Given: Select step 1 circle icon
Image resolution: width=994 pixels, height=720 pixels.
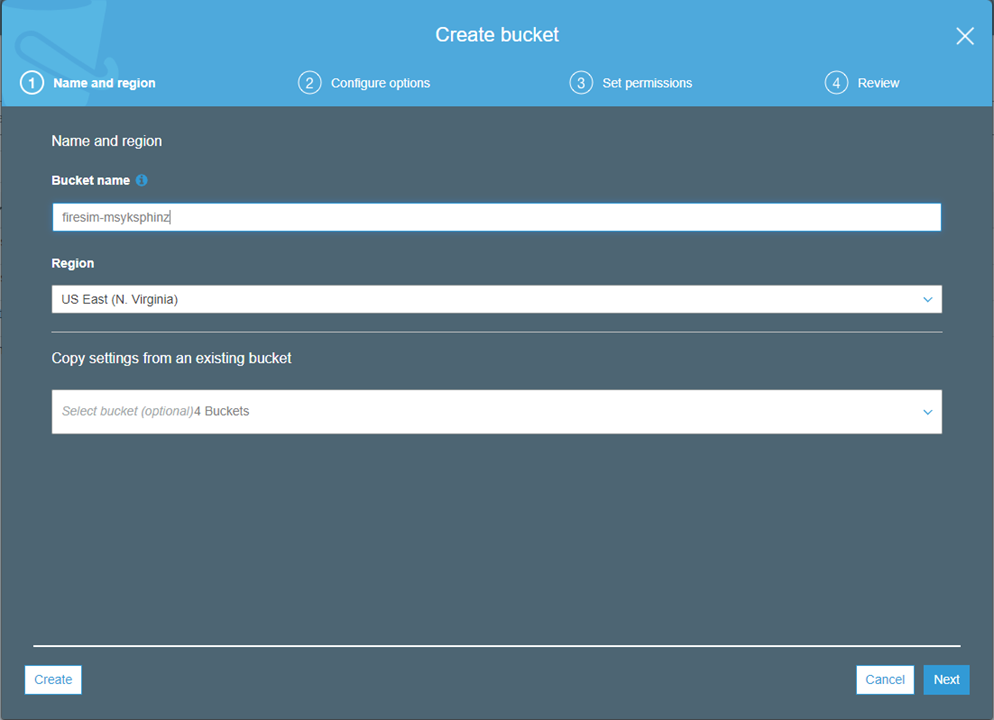Looking at the screenshot, I should pos(32,83).
